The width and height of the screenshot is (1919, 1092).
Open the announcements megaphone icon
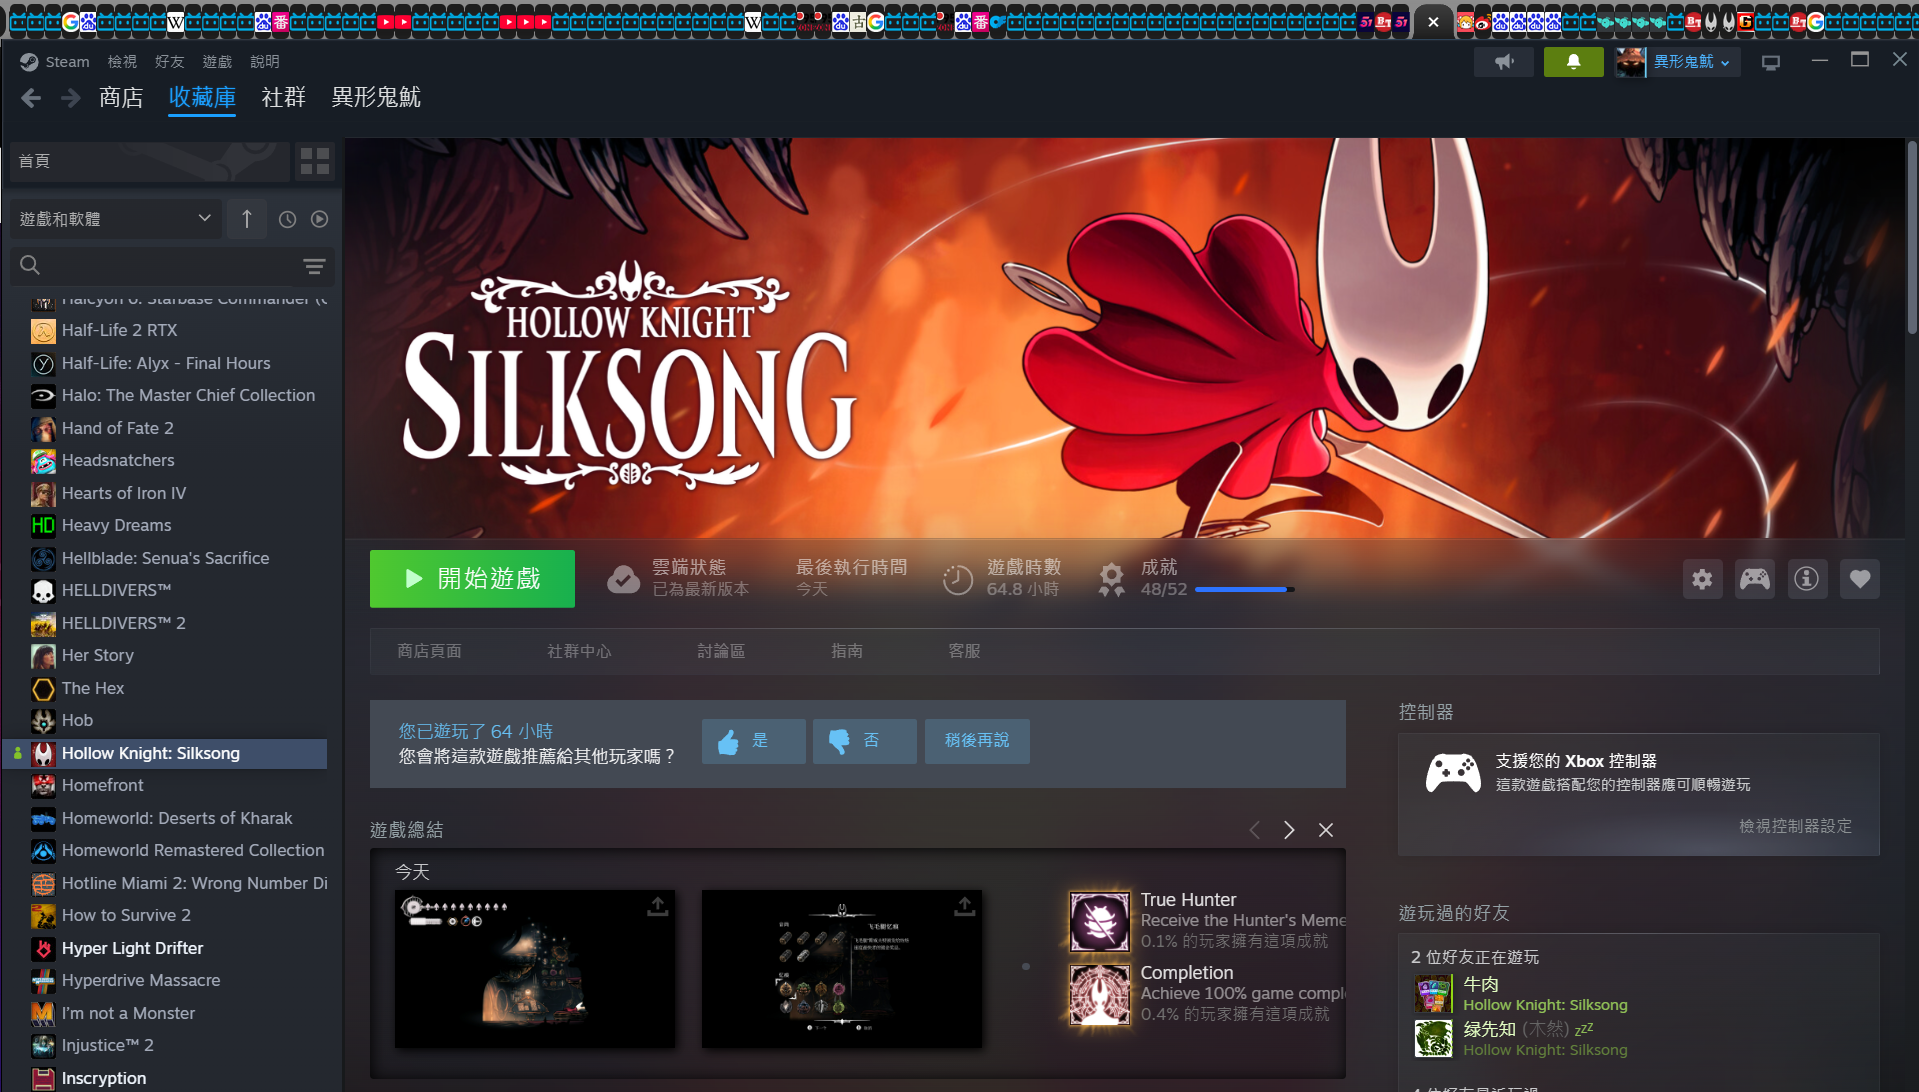pos(1504,62)
